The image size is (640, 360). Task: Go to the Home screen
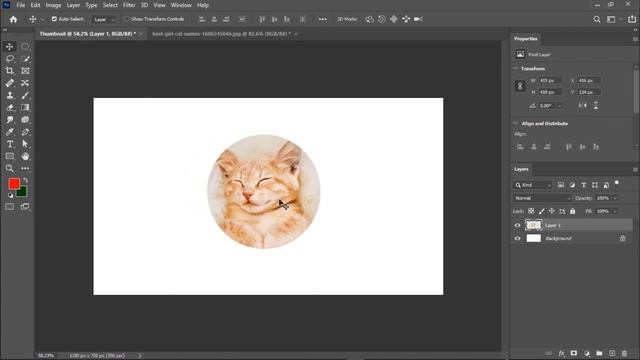pos(13,19)
